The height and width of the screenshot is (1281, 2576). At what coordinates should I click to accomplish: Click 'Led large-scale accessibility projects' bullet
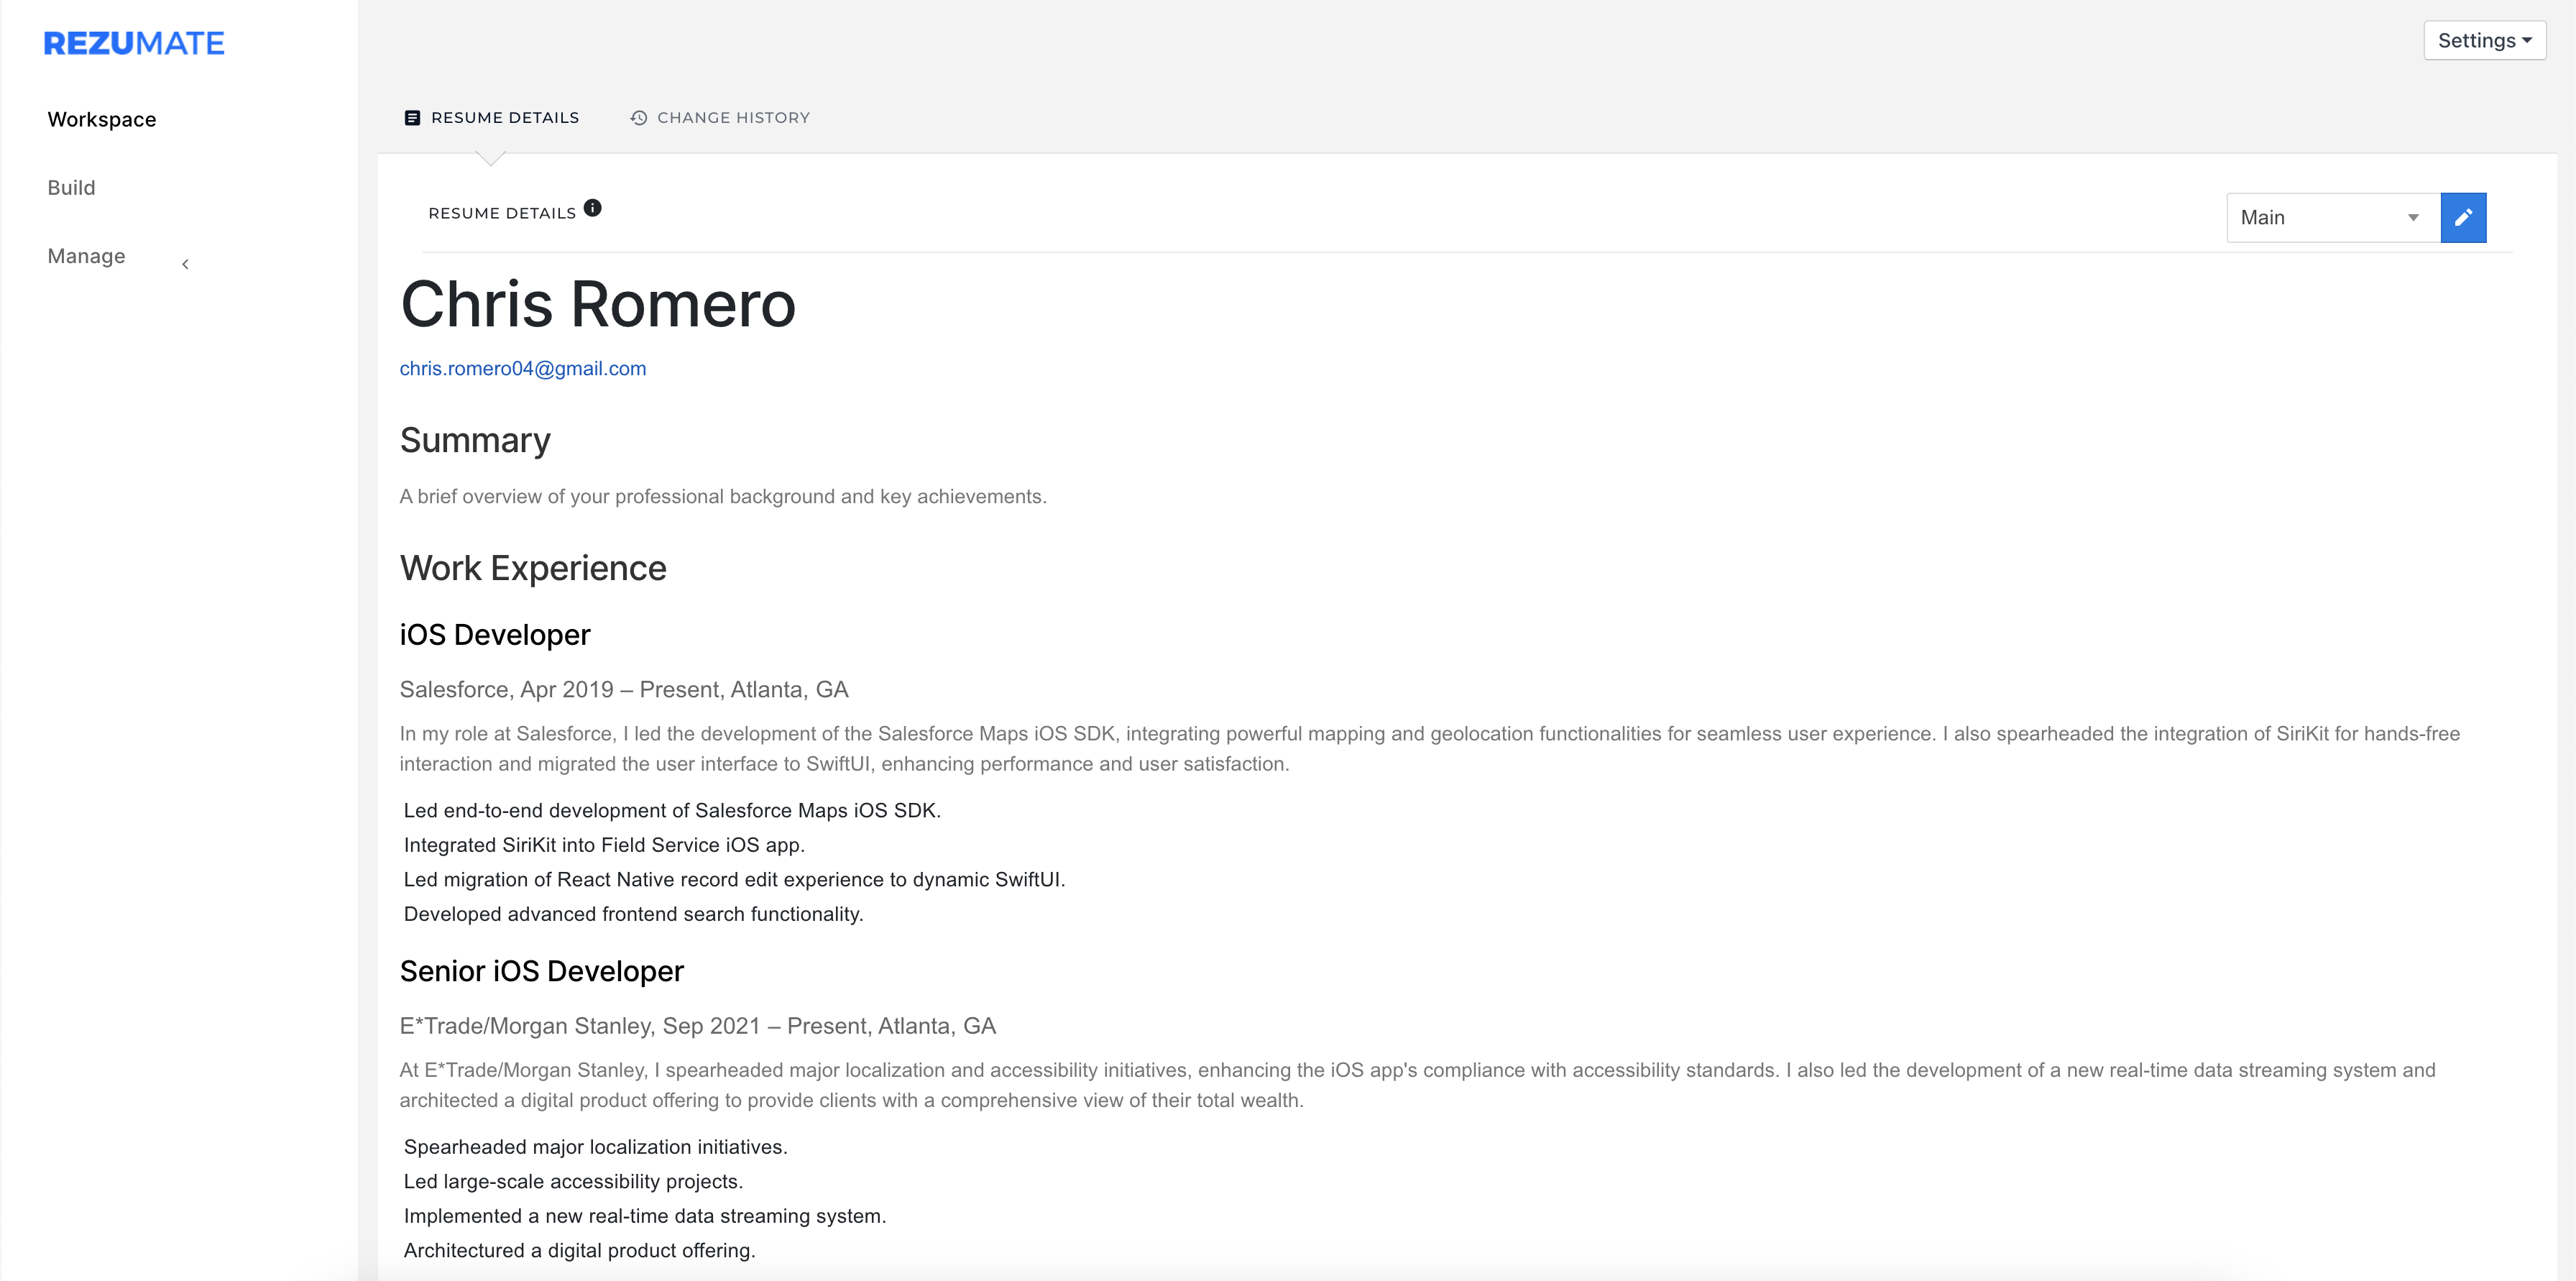tap(574, 1182)
